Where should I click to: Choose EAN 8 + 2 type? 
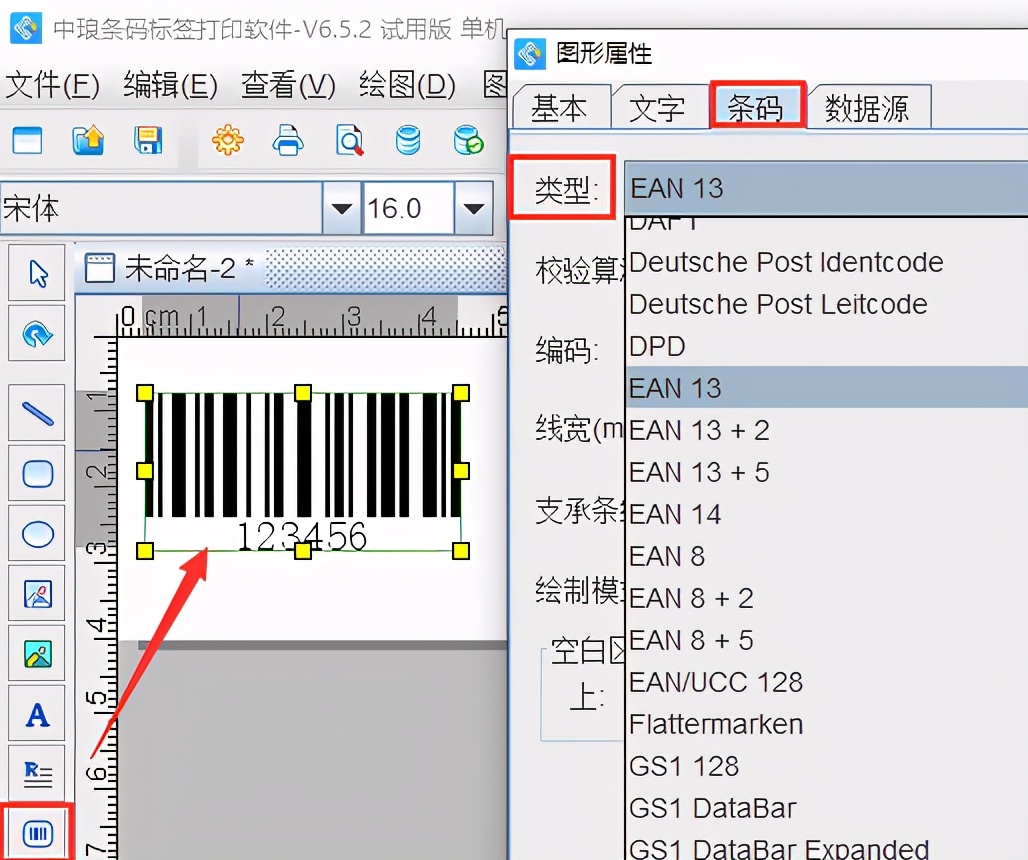[827, 598]
